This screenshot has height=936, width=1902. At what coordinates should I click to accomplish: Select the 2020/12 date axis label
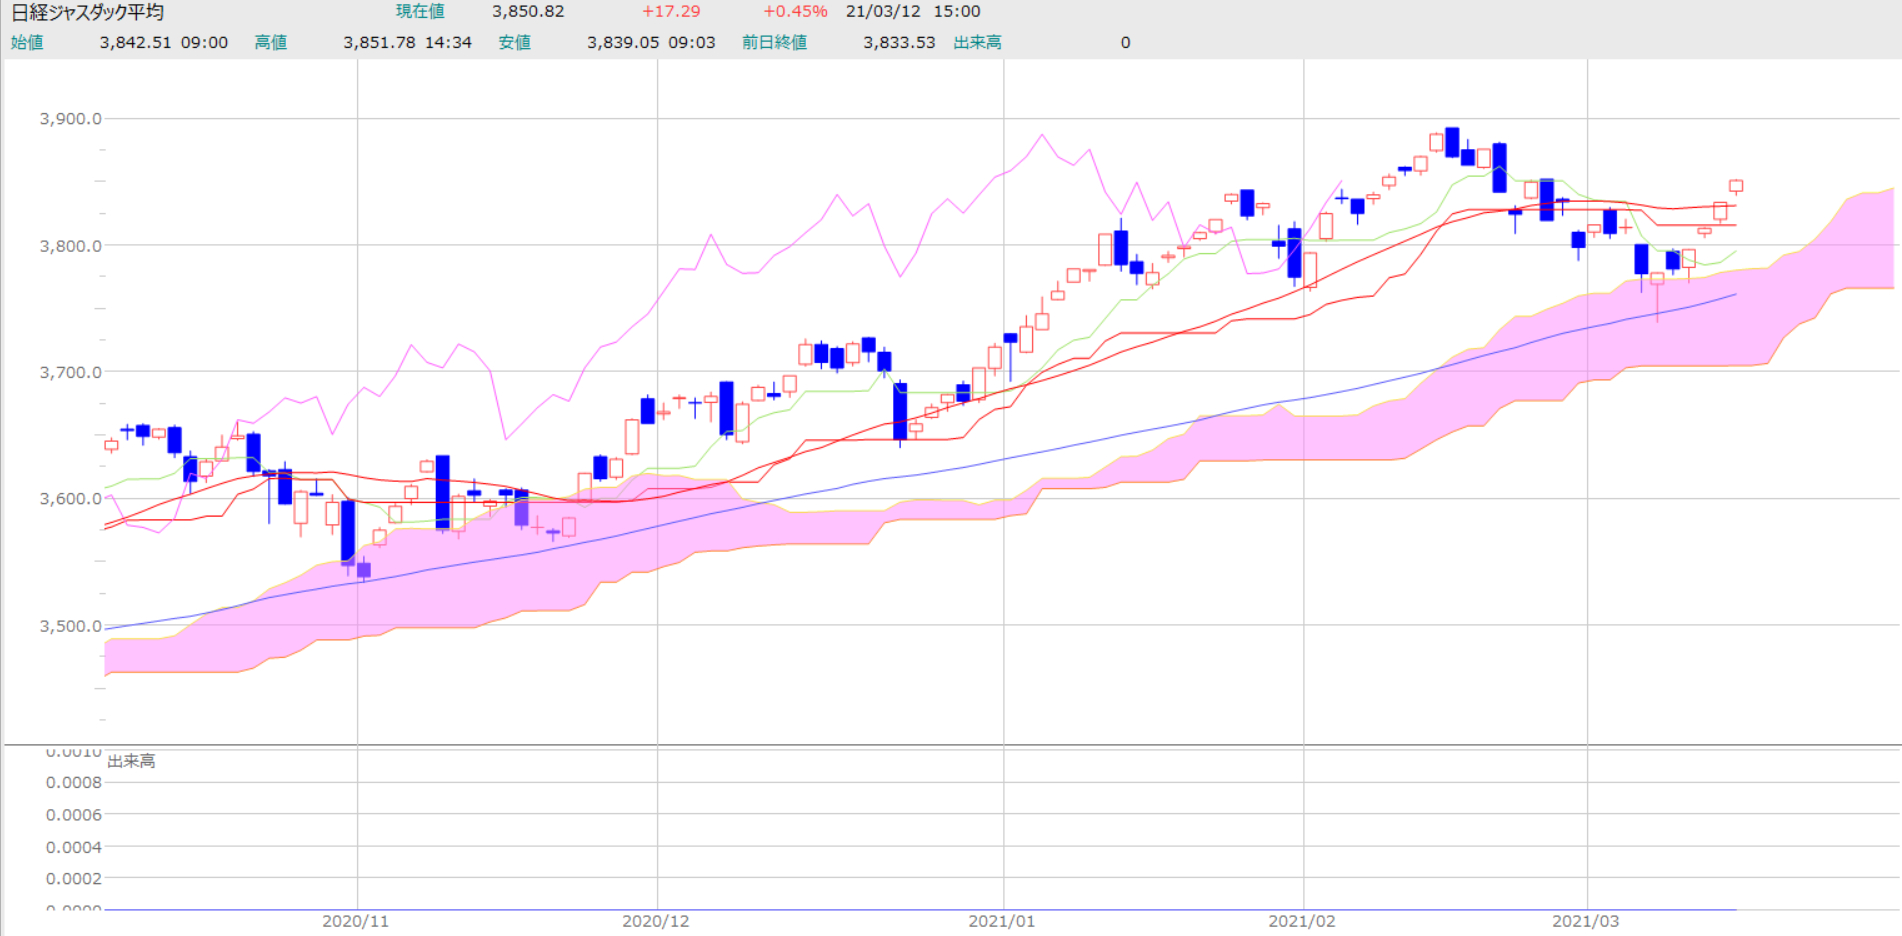(x=656, y=921)
